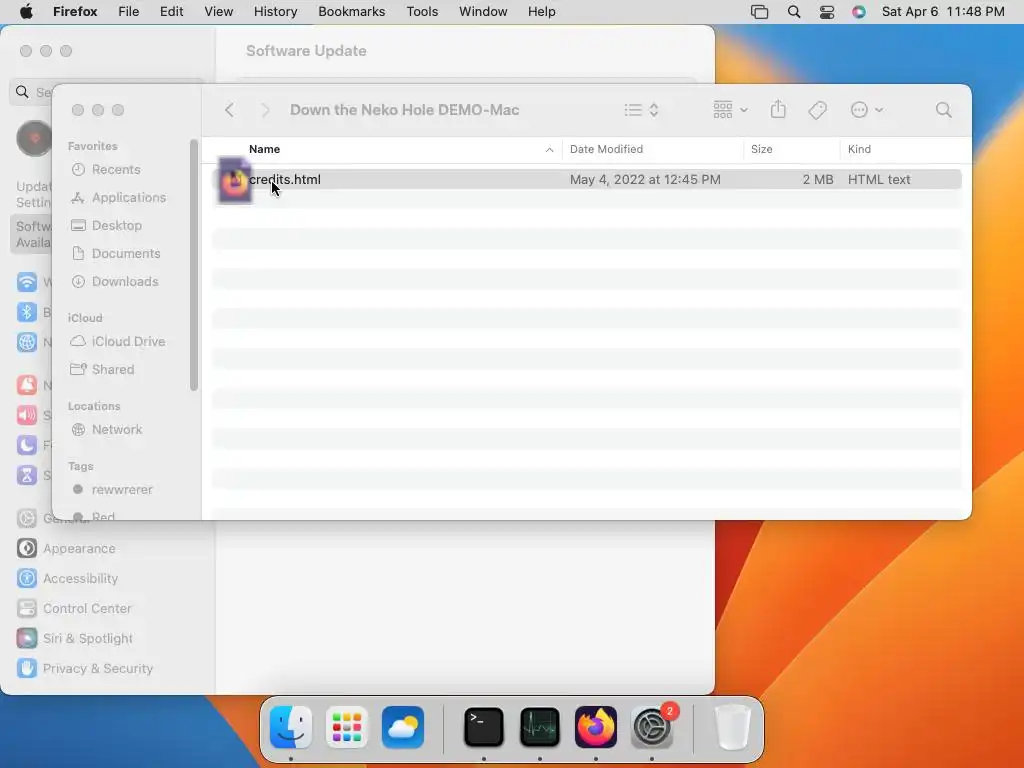Click the Finder sidebar scrollbar
The width and height of the screenshot is (1024, 768).
click(x=193, y=264)
